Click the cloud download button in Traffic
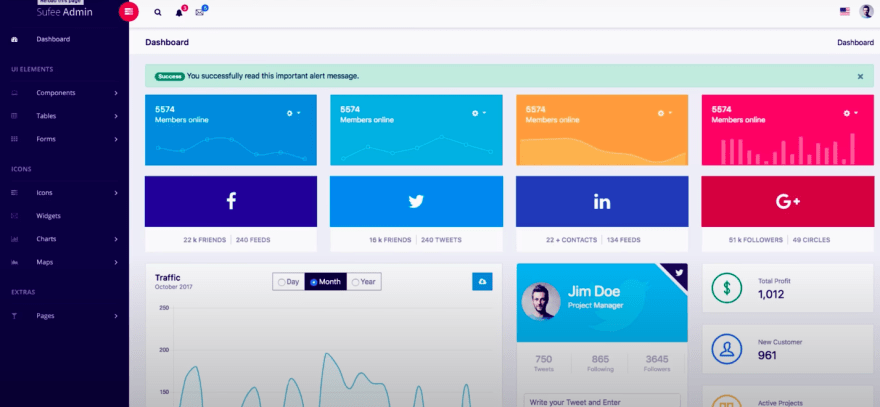The height and width of the screenshot is (407, 880). tap(482, 281)
